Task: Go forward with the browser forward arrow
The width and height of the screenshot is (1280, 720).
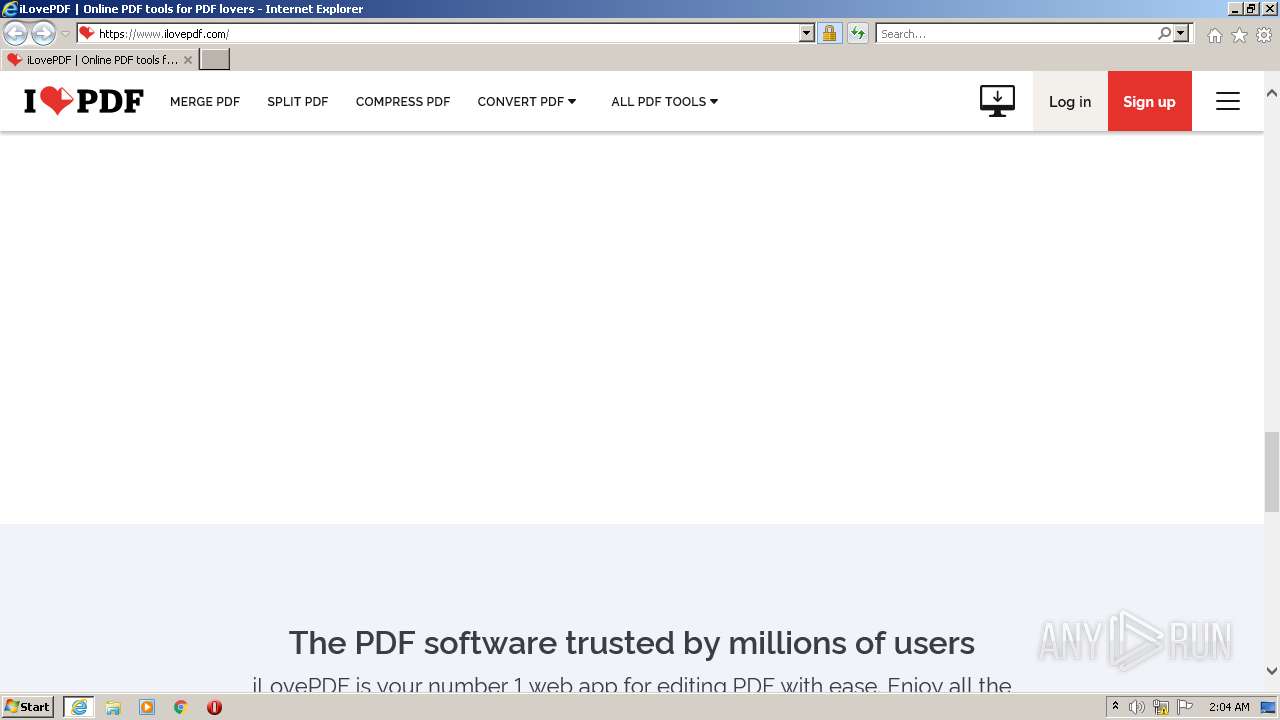Action: tap(43, 33)
